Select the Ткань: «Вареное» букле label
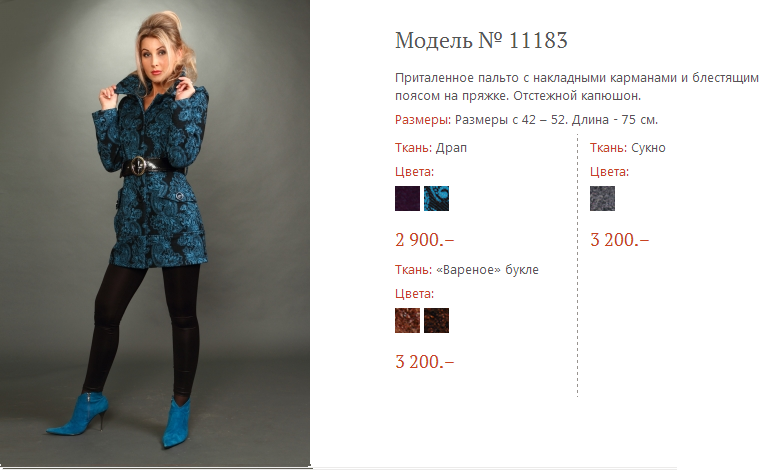 point(467,270)
